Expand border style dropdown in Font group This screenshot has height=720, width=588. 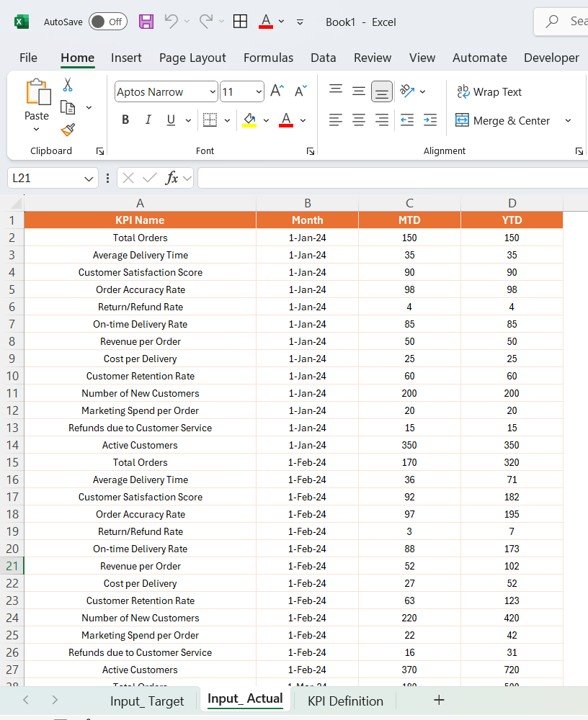pos(227,120)
